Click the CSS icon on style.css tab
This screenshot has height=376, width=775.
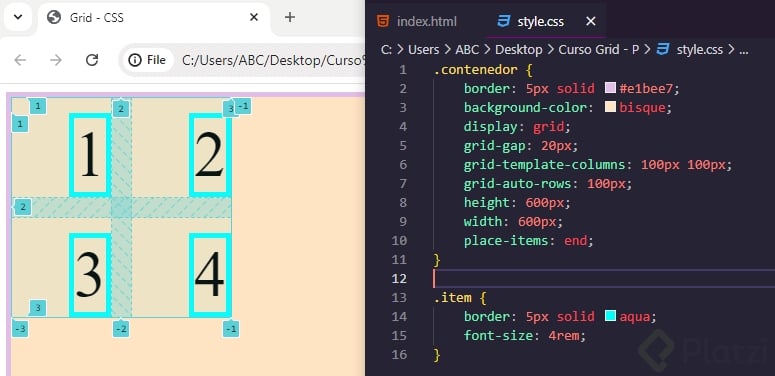pyautogui.click(x=504, y=21)
